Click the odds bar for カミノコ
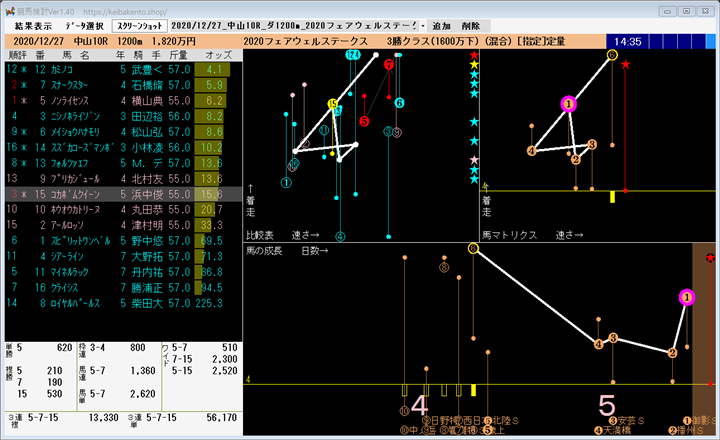The image size is (720, 440). (212, 70)
